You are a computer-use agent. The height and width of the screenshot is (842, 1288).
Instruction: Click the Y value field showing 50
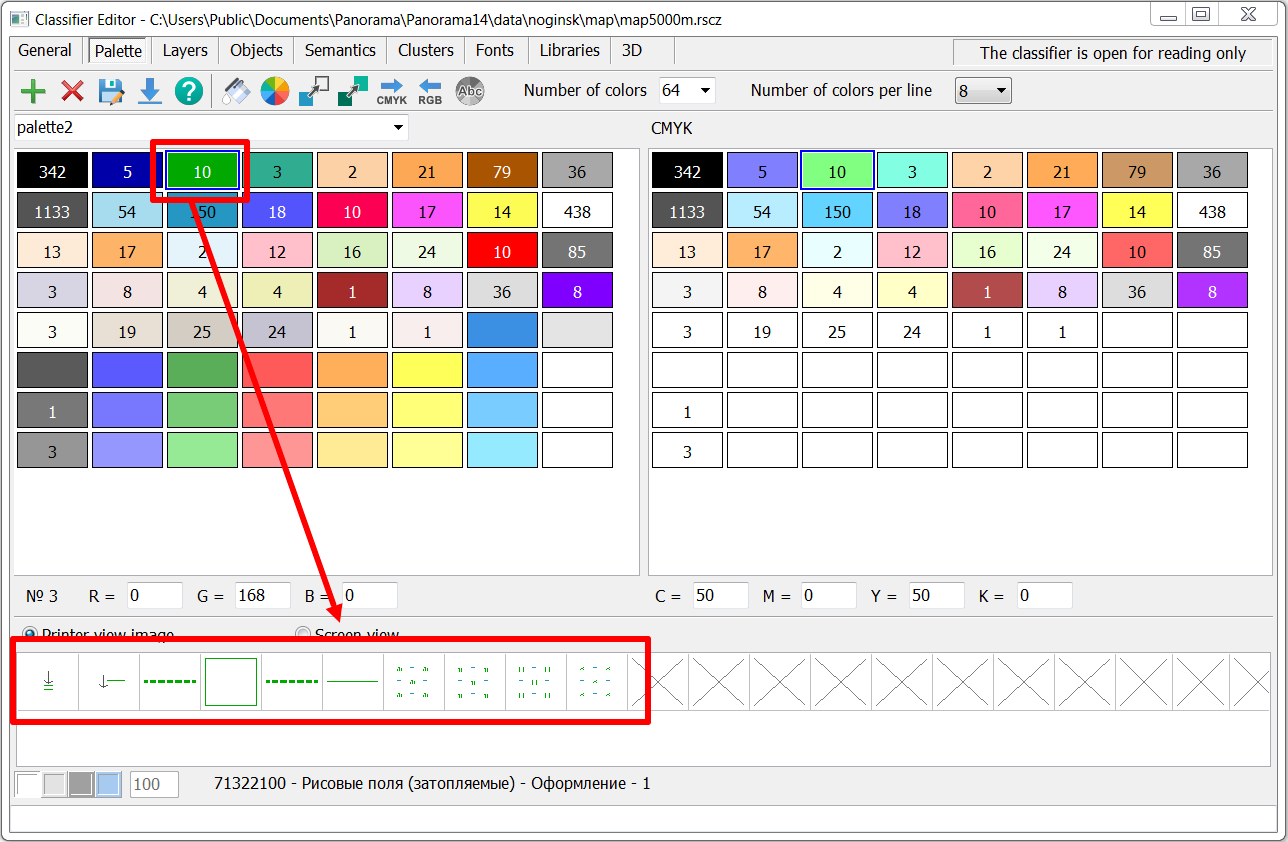[x=936, y=596]
